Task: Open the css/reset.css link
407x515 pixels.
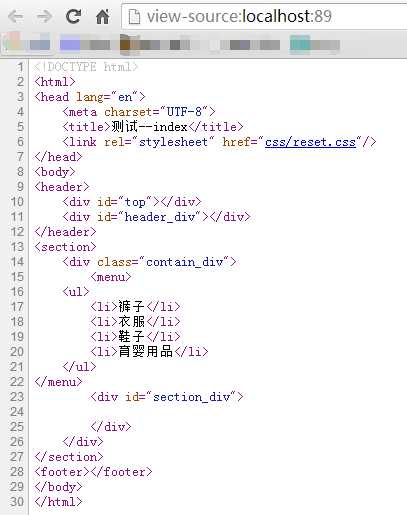Action: pyautogui.click(x=310, y=142)
